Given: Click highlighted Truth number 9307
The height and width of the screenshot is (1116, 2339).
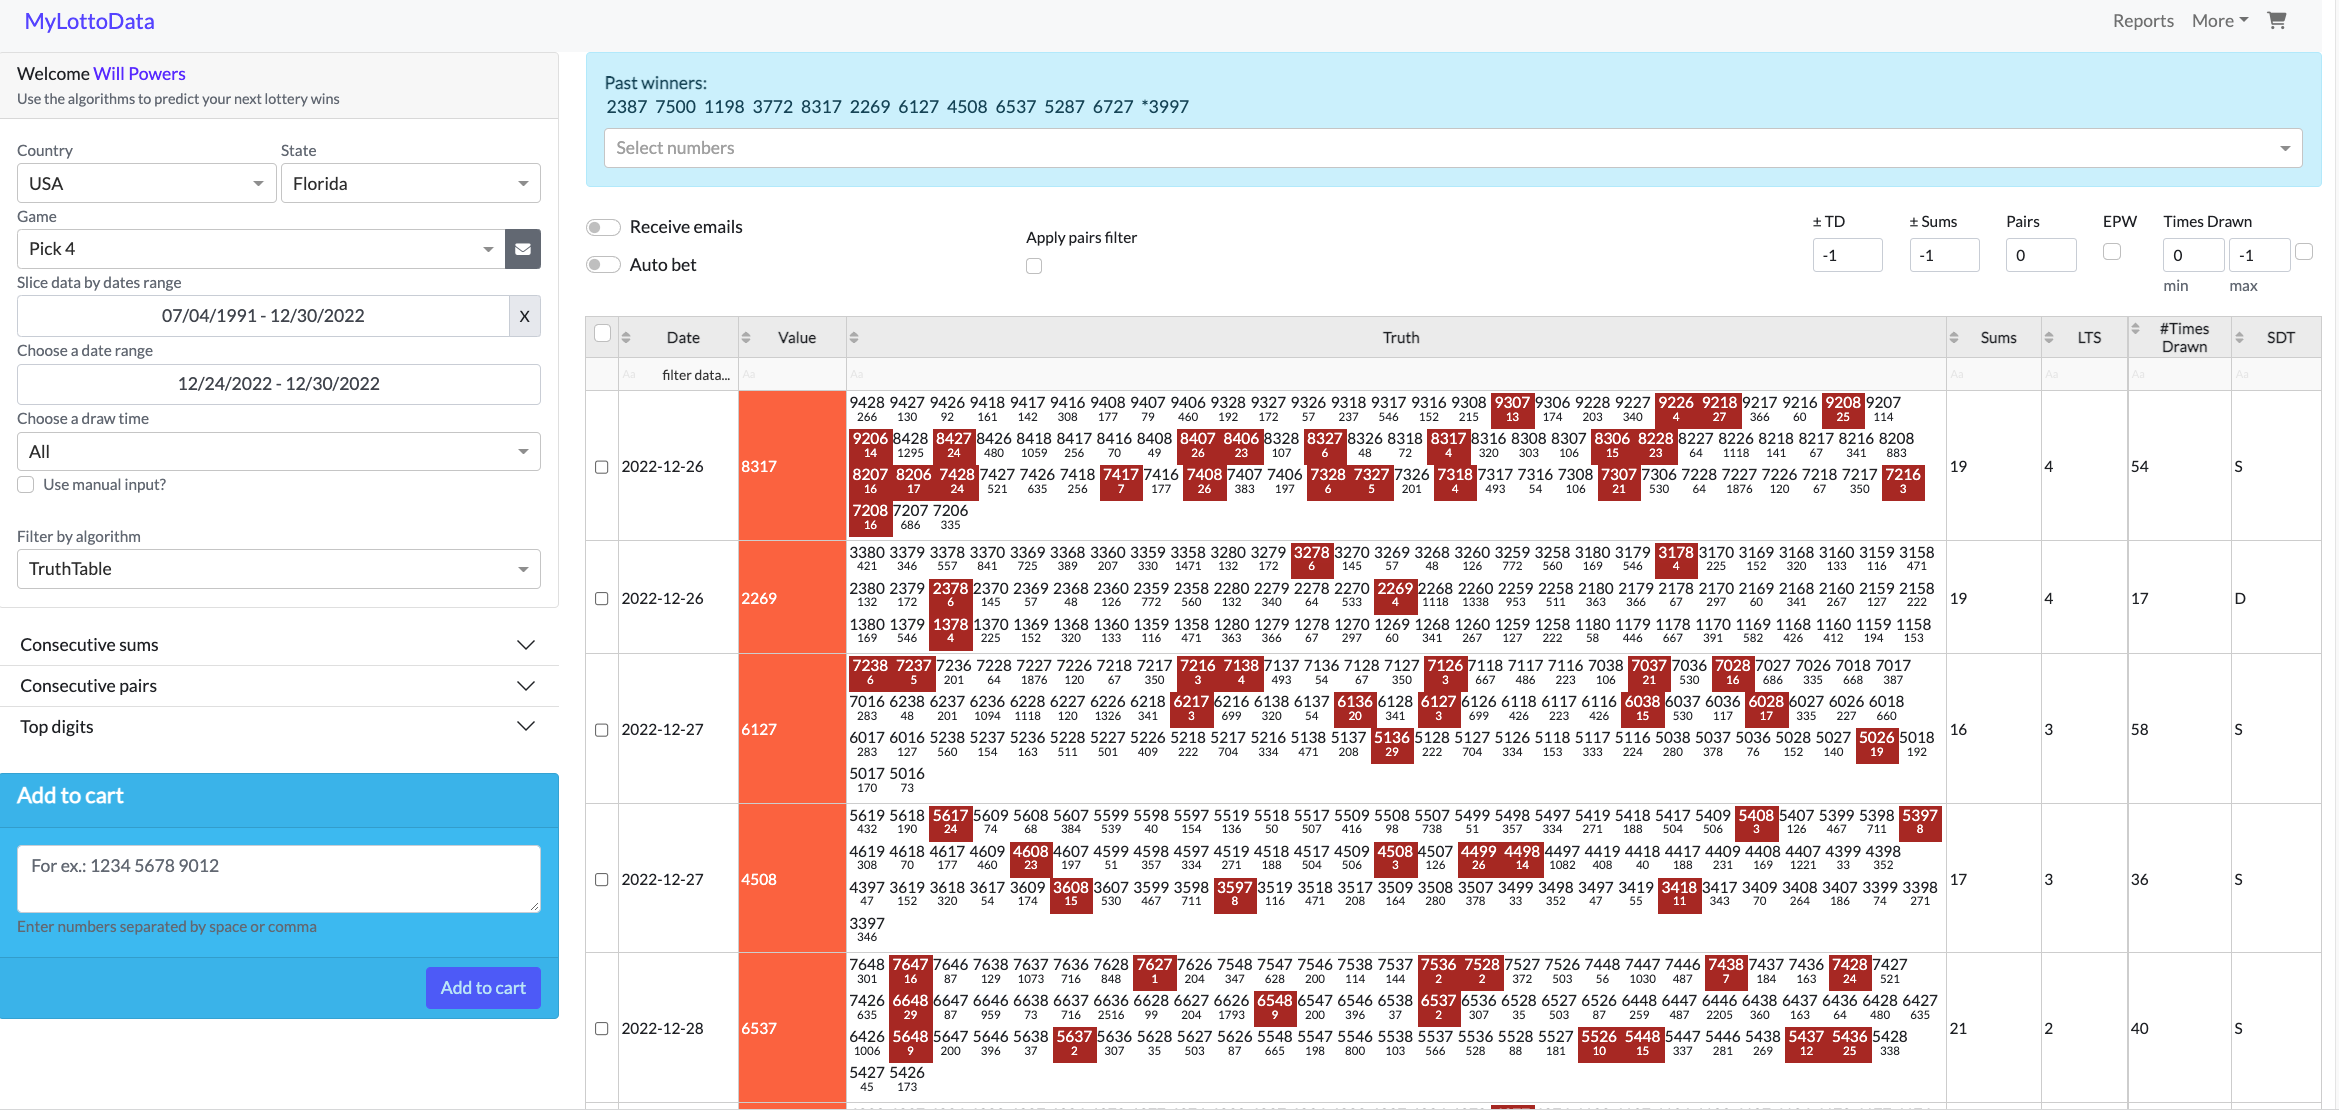Looking at the screenshot, I should pyautogui.click(x=1512, y=409).
